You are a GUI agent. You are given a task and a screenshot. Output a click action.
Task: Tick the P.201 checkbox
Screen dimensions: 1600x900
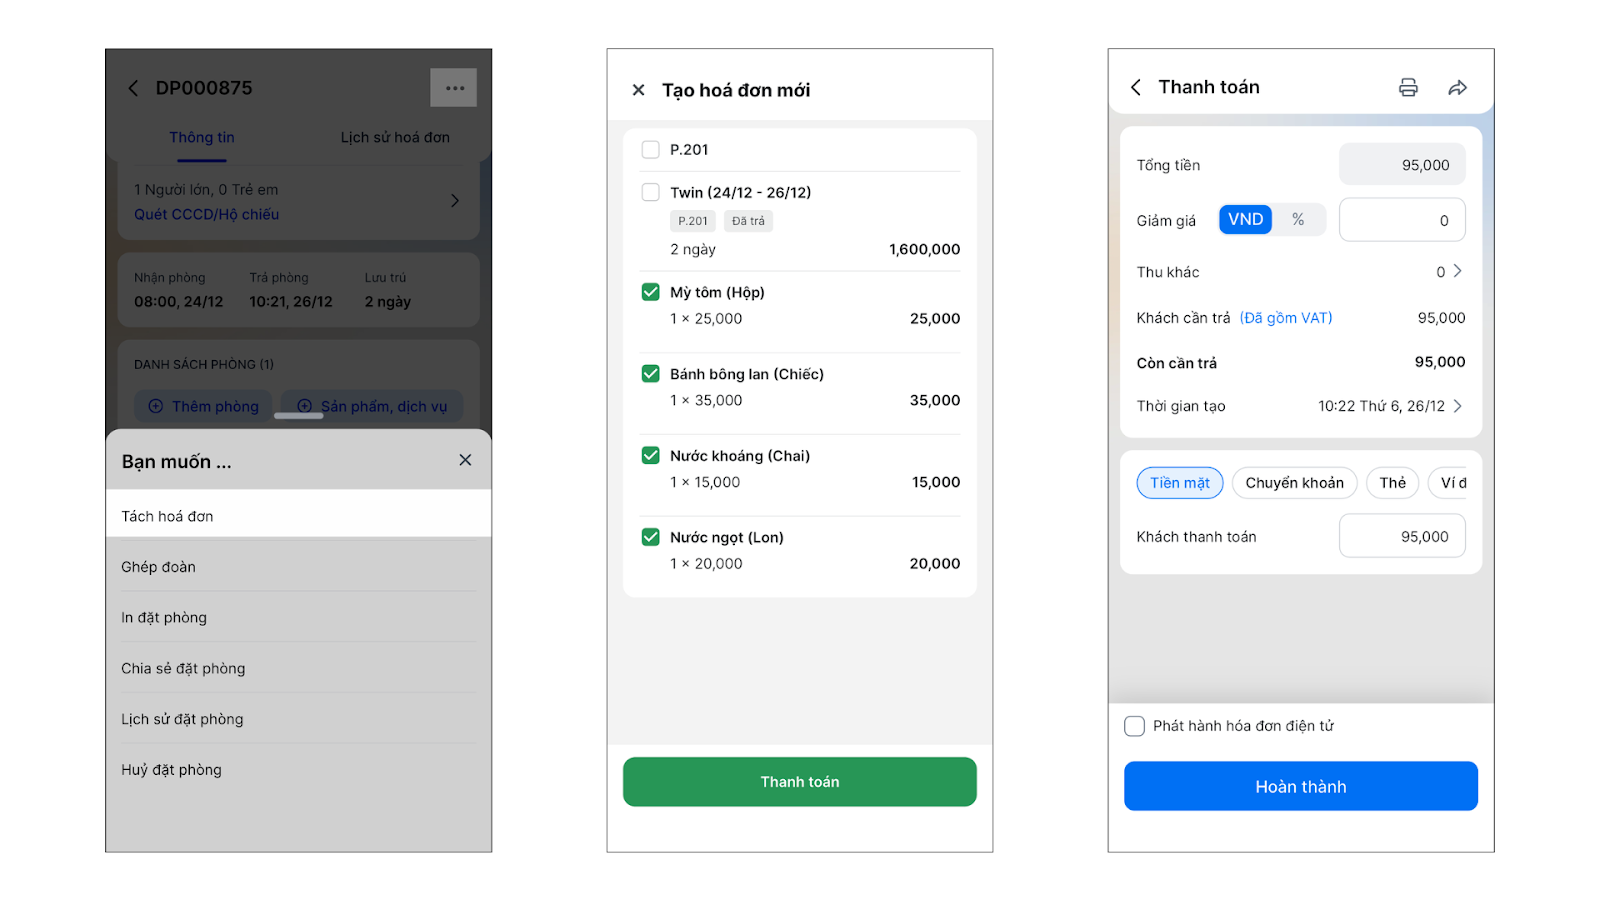[651, 150]
